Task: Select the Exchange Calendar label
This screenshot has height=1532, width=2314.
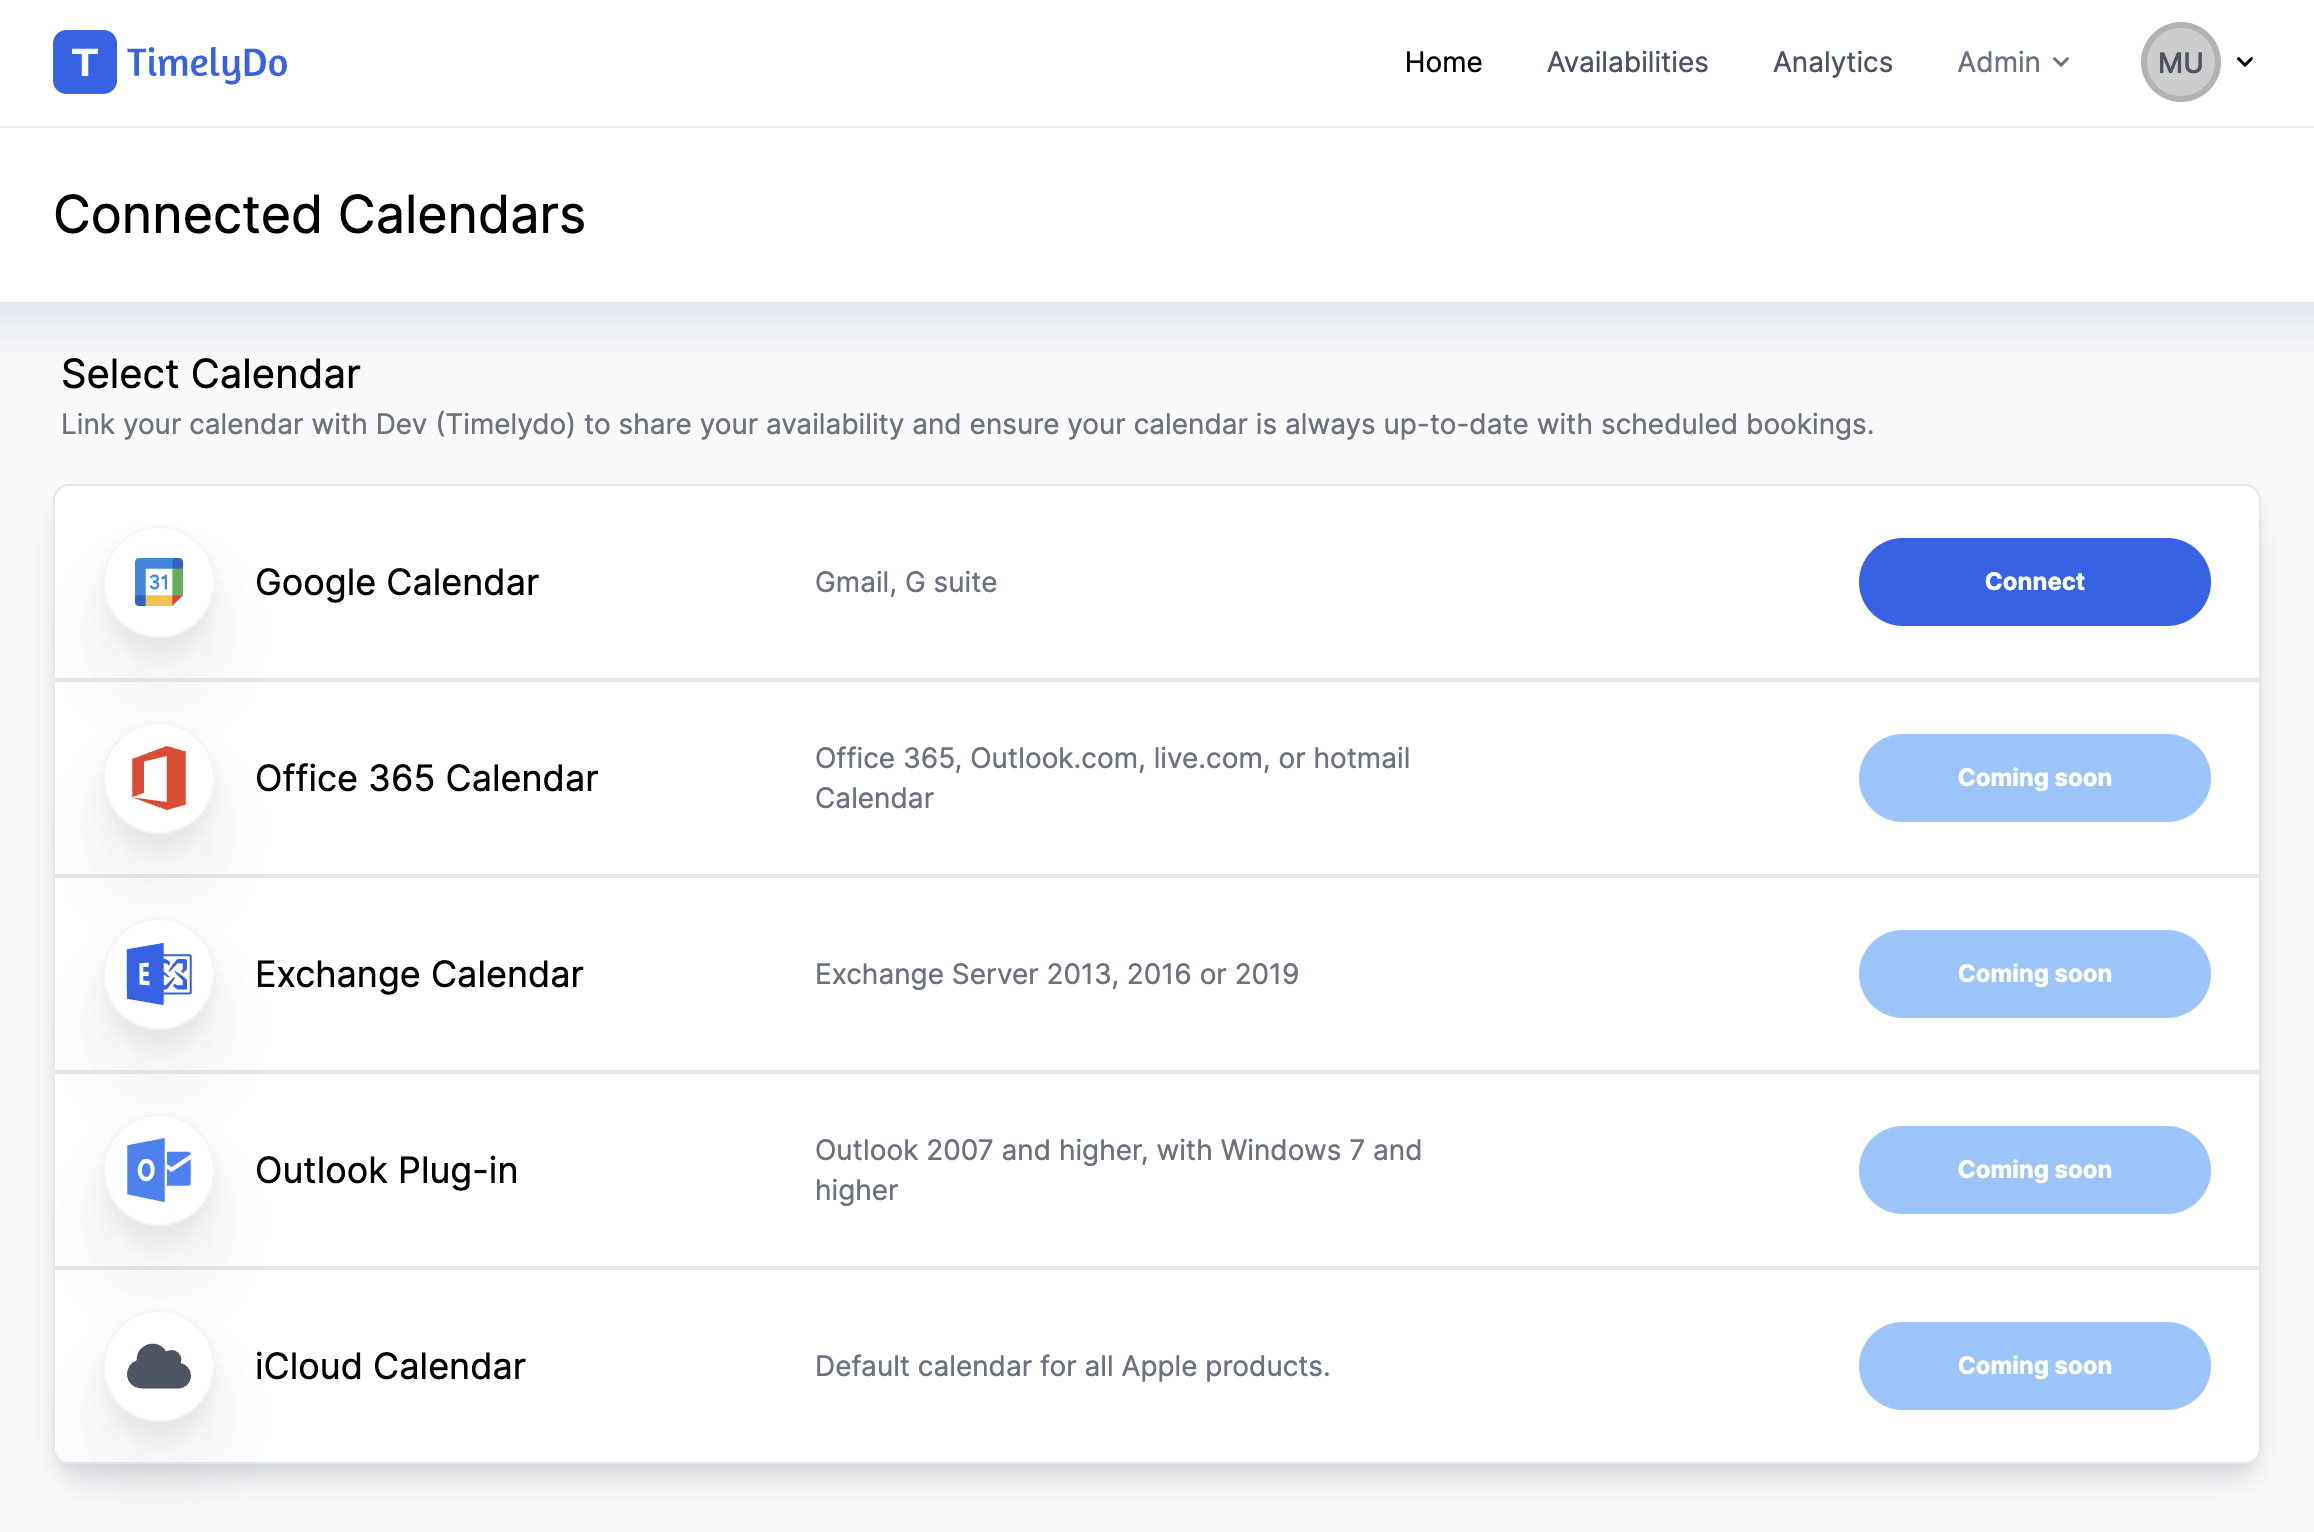Action: click(x=419, y=974)
